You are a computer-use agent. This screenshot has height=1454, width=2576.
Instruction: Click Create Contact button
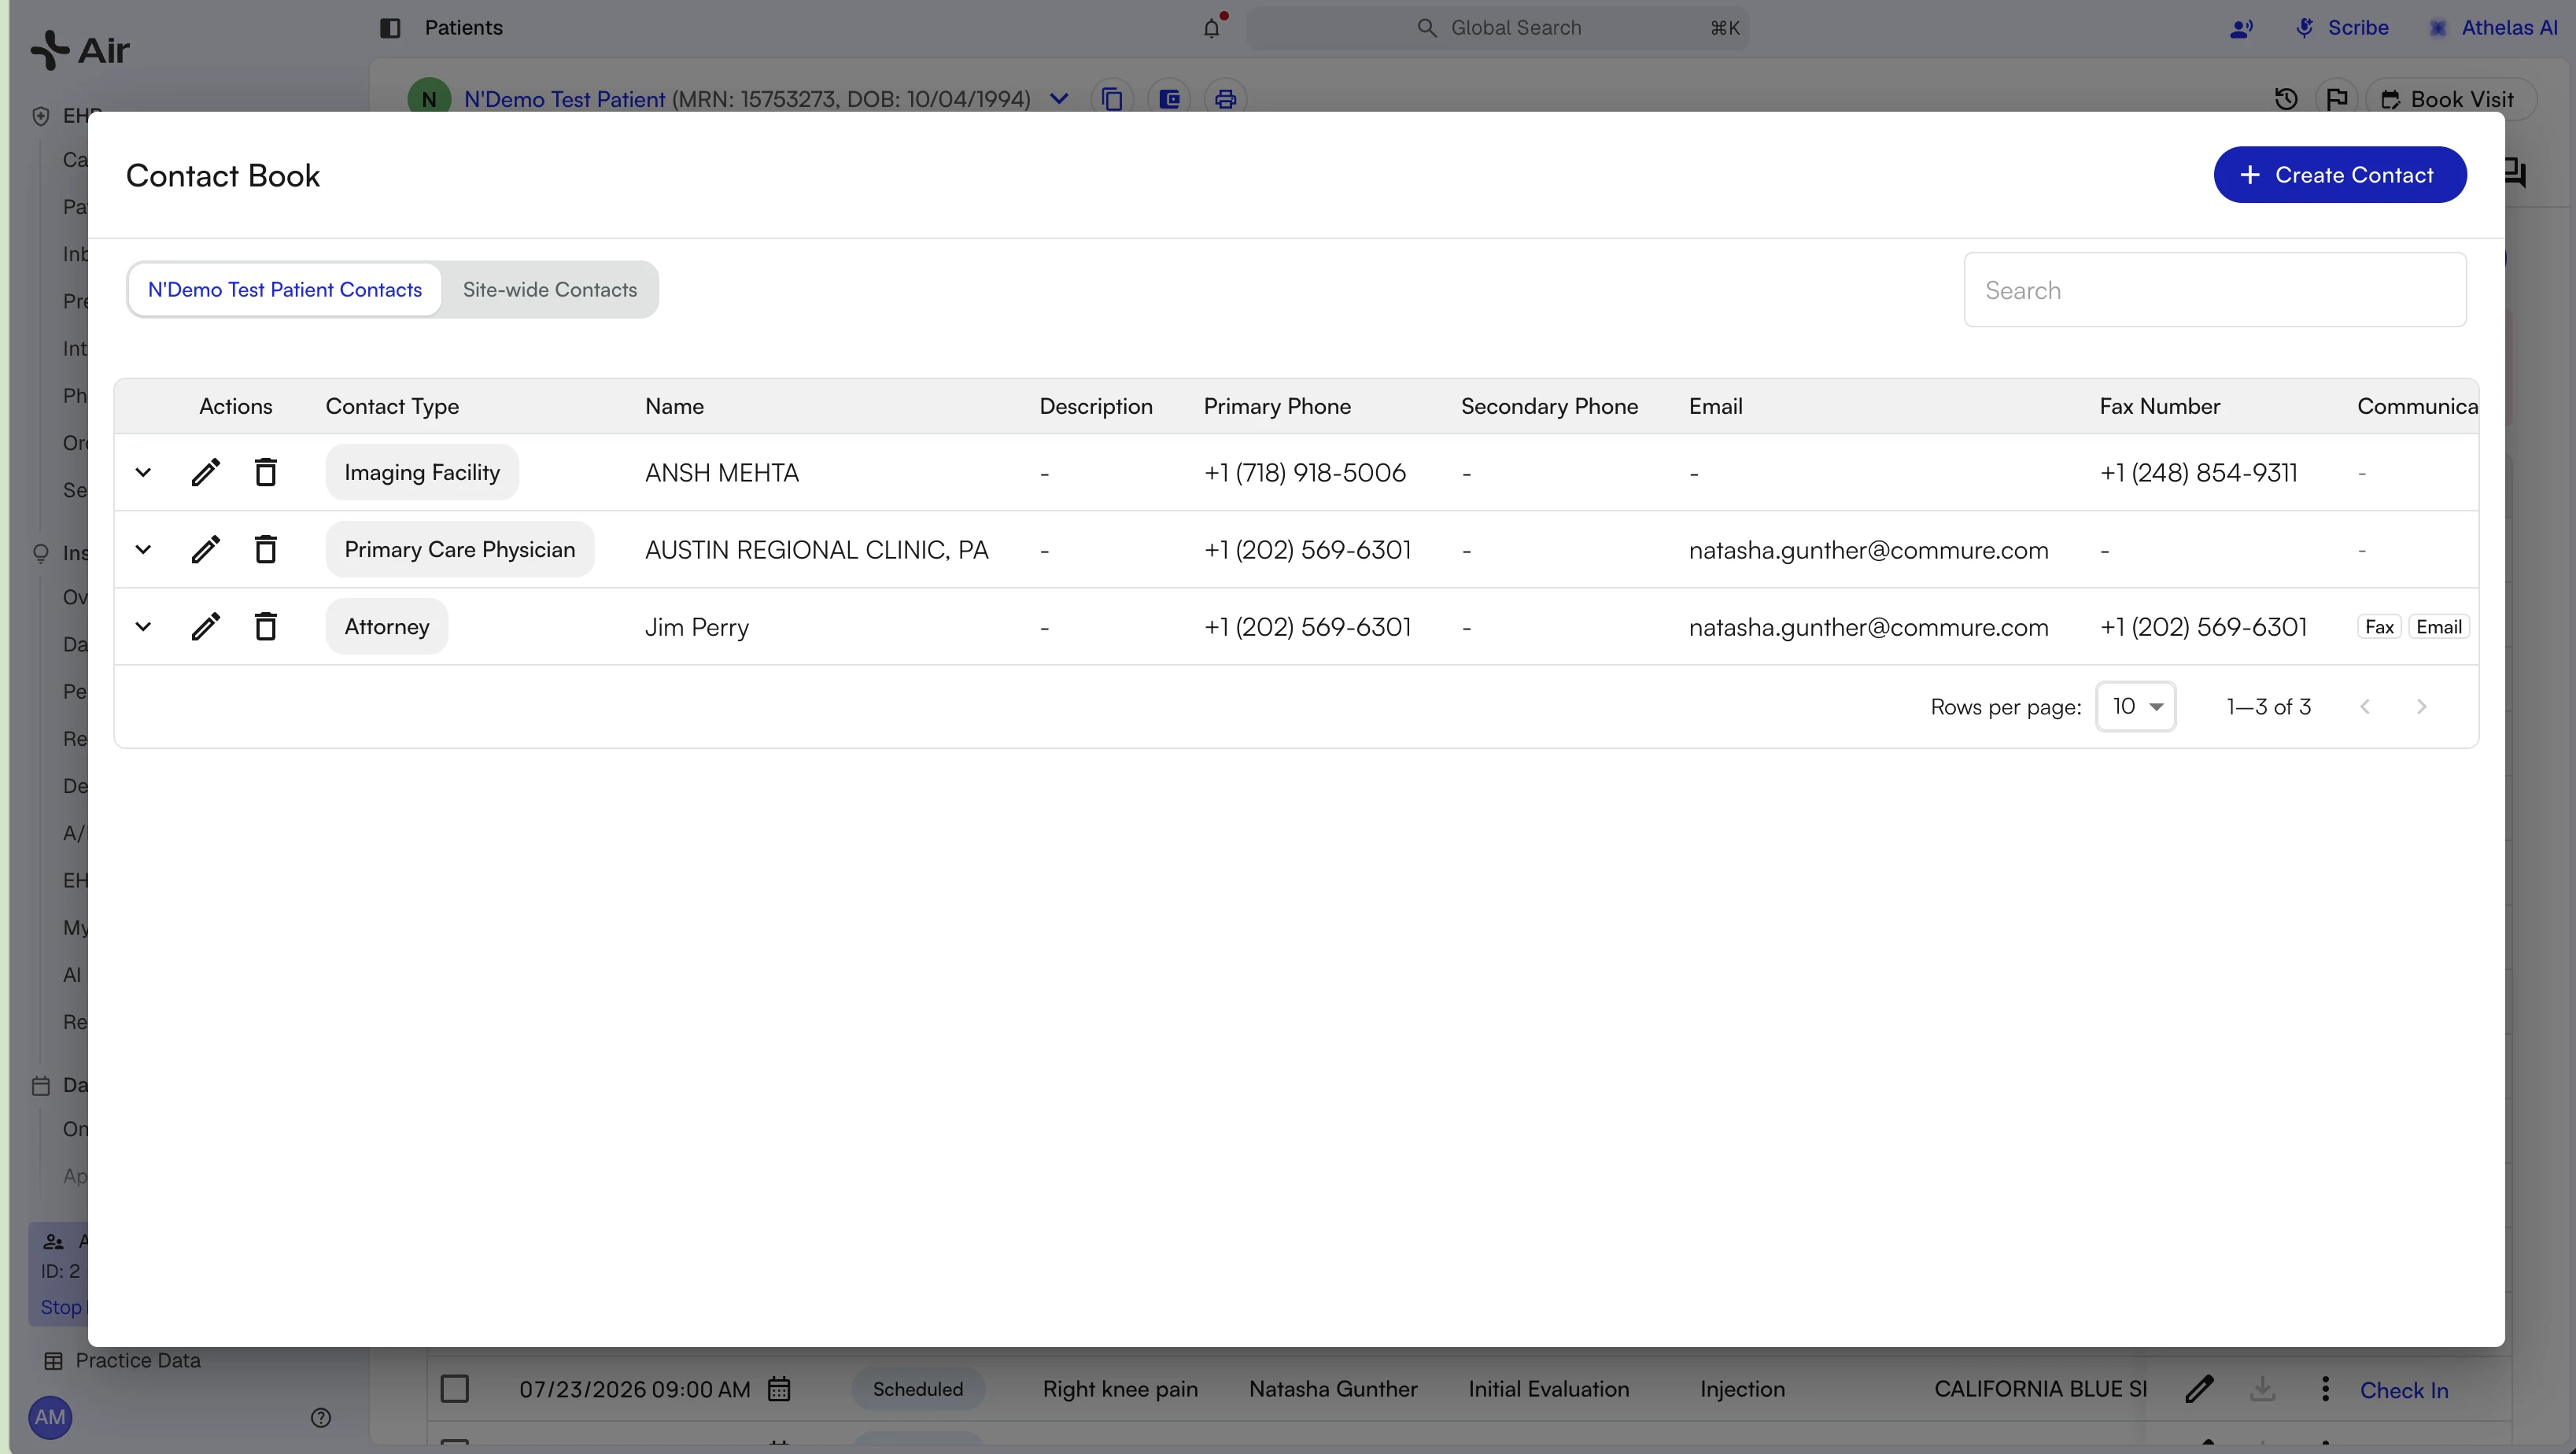(x=2340, y=175)
